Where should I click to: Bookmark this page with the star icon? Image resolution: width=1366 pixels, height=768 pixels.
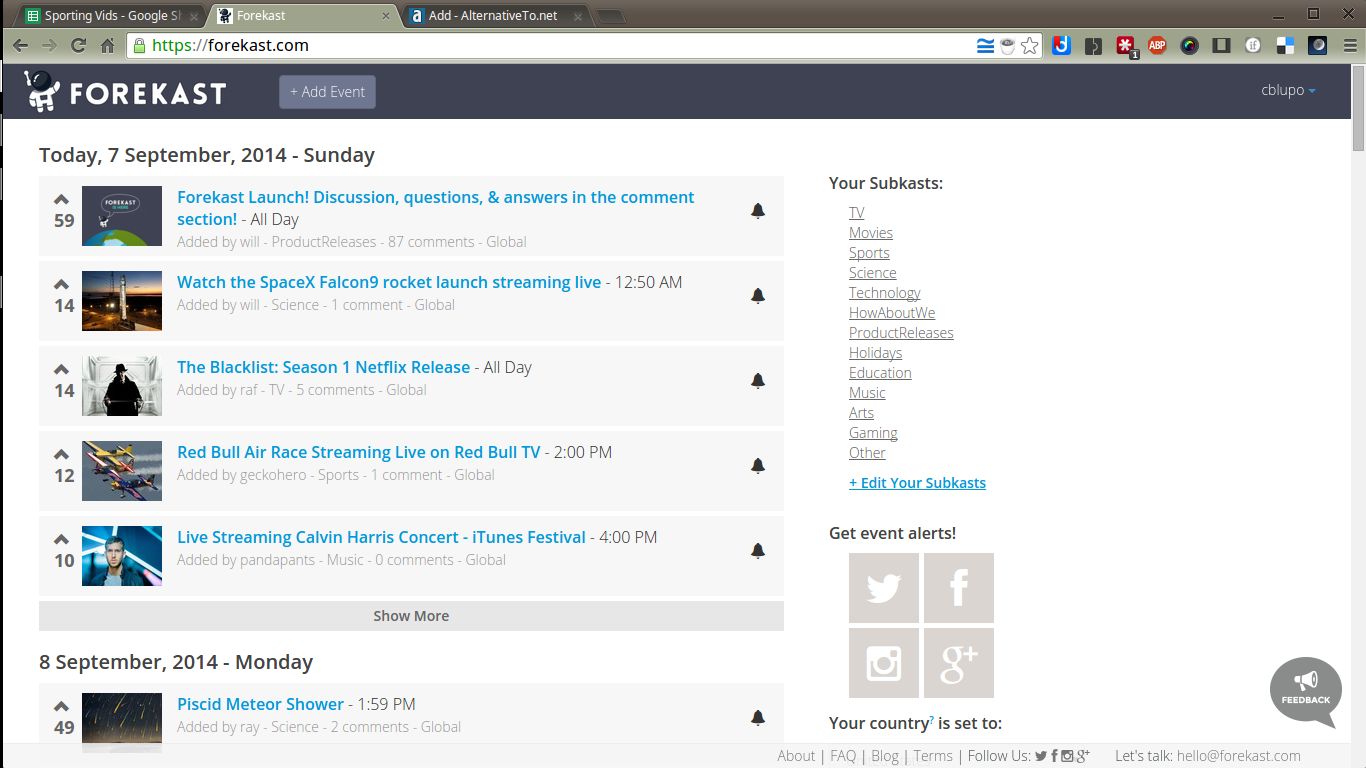[x=1030, y=45]
